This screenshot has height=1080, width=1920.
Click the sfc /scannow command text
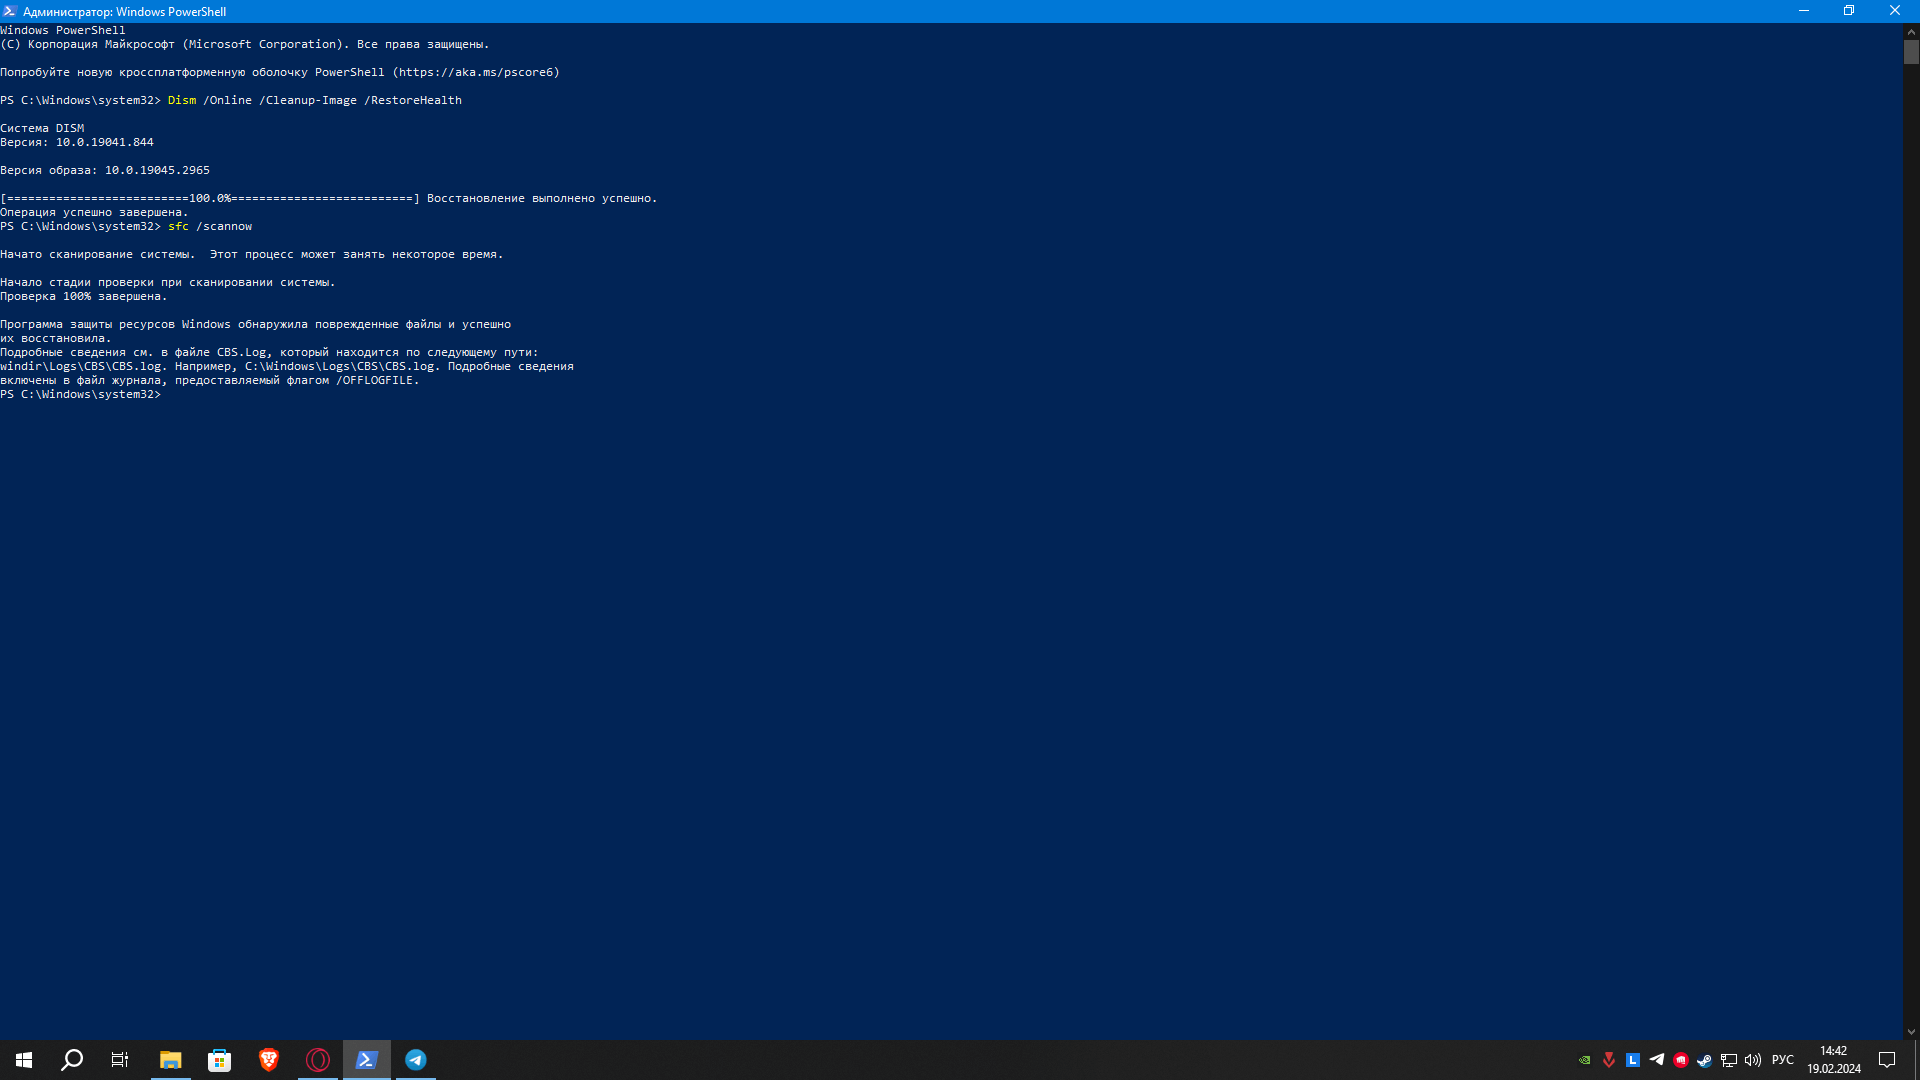210,226
